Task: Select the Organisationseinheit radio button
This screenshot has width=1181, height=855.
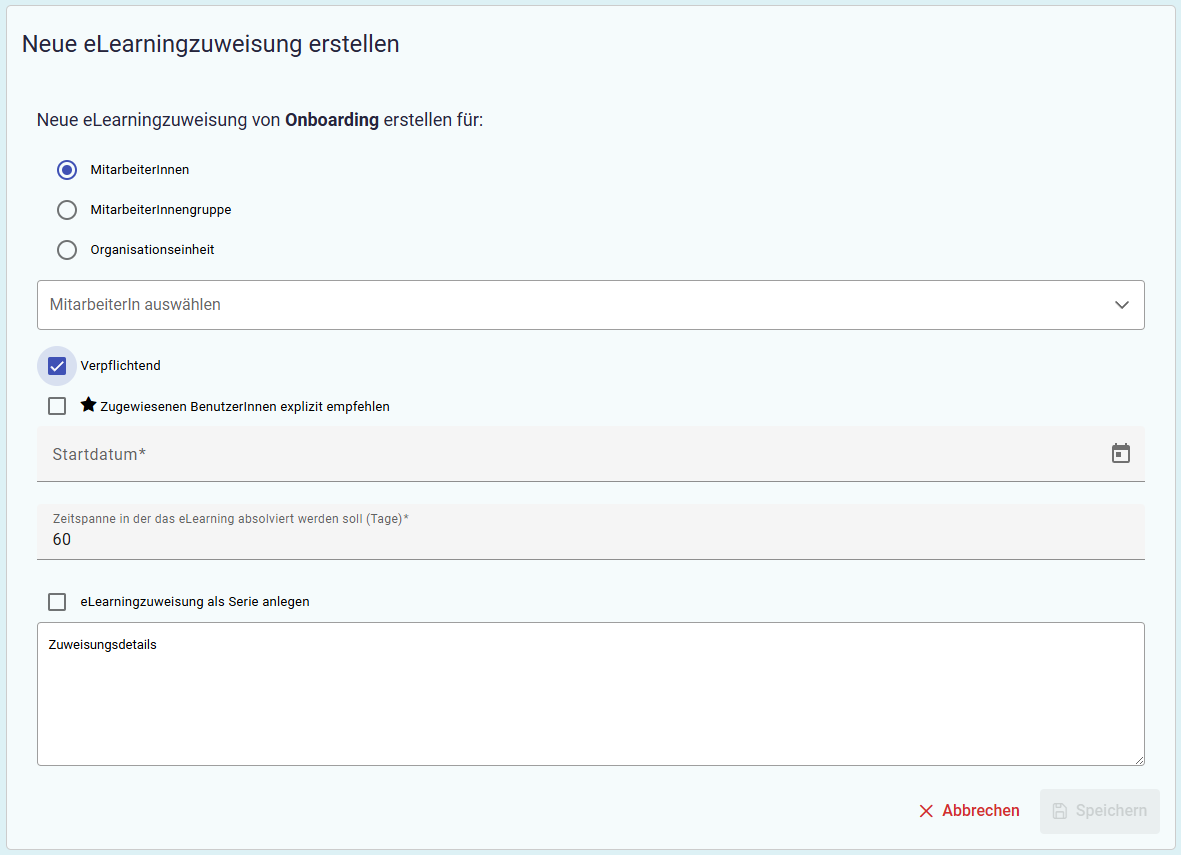Action: click(67, 250)
